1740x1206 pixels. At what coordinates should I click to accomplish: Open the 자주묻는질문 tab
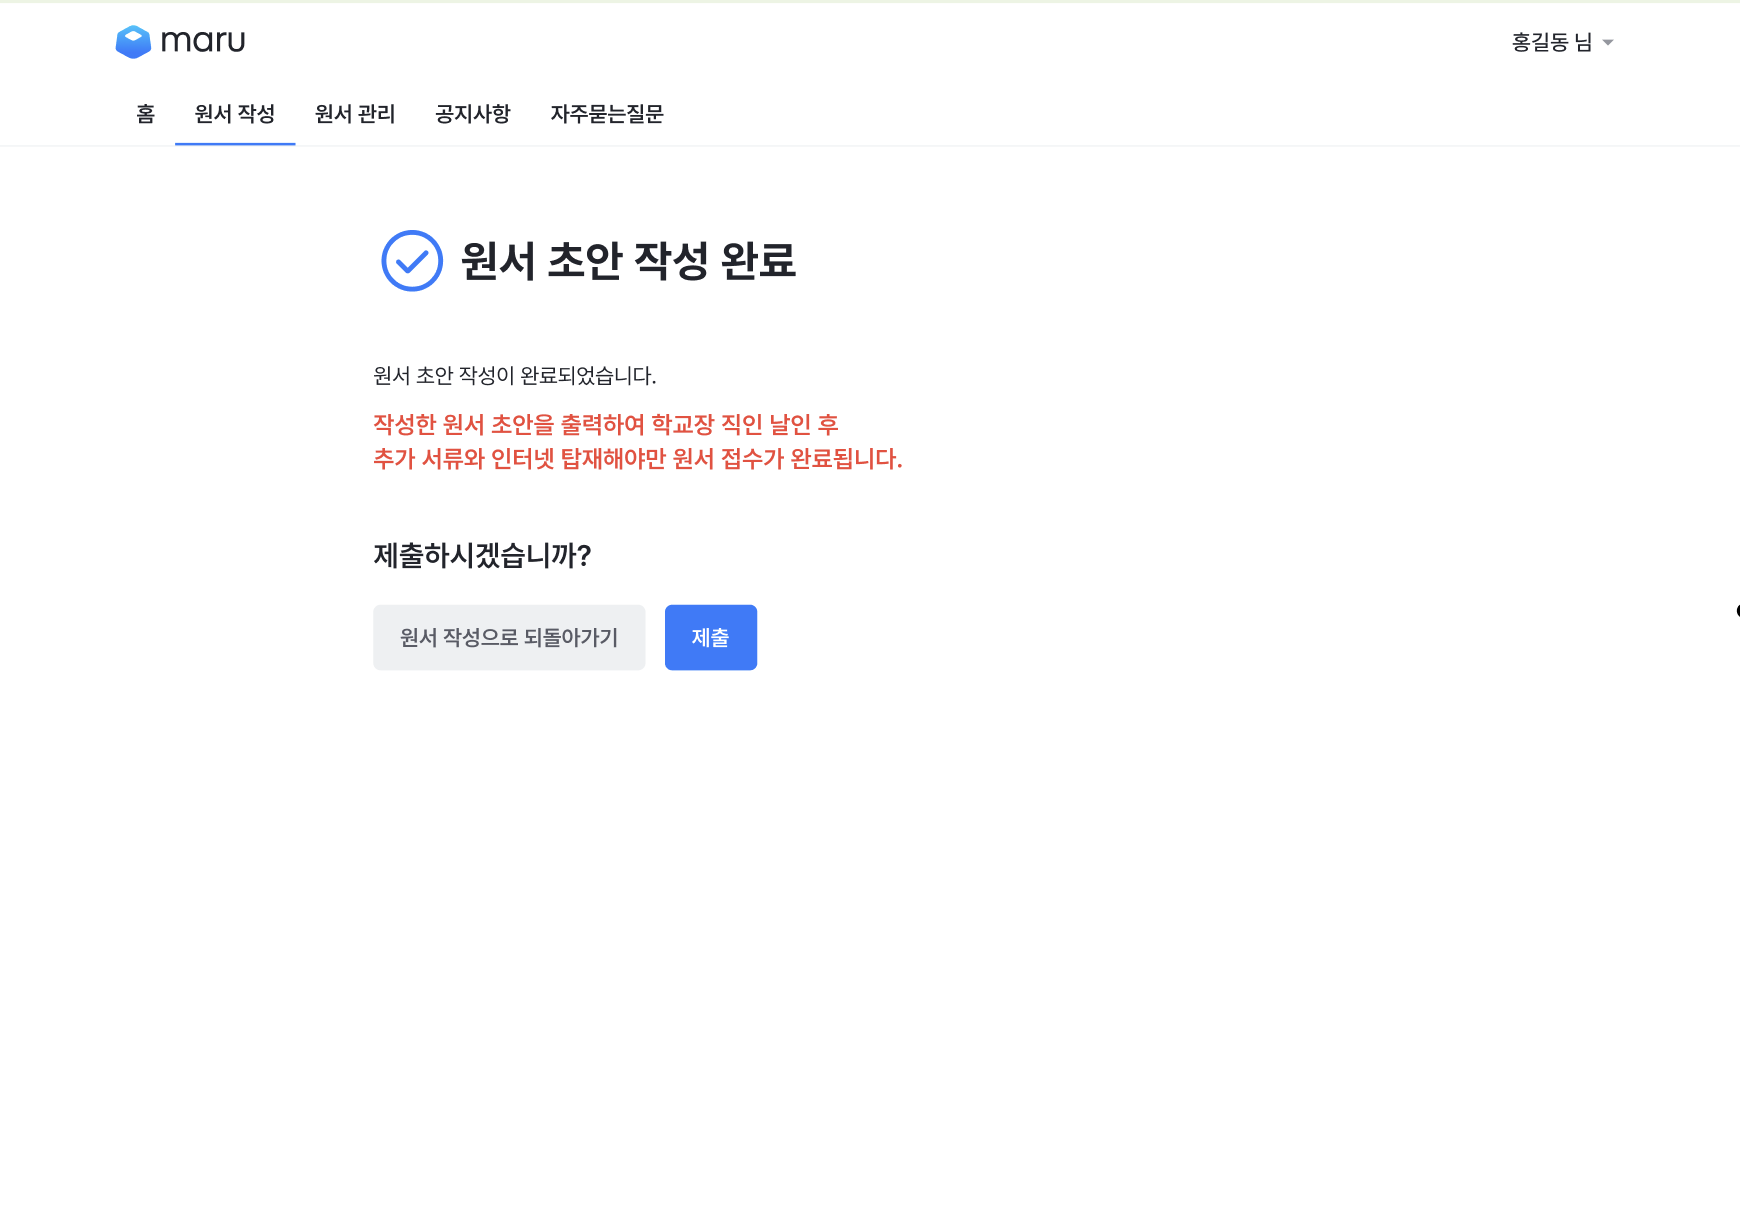pyautogui.click(x=607, y=114)
